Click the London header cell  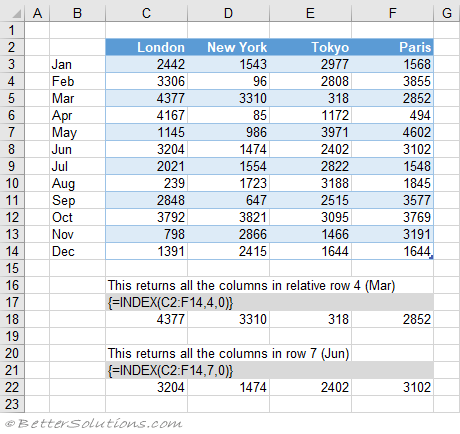click(x=146, y=47)
